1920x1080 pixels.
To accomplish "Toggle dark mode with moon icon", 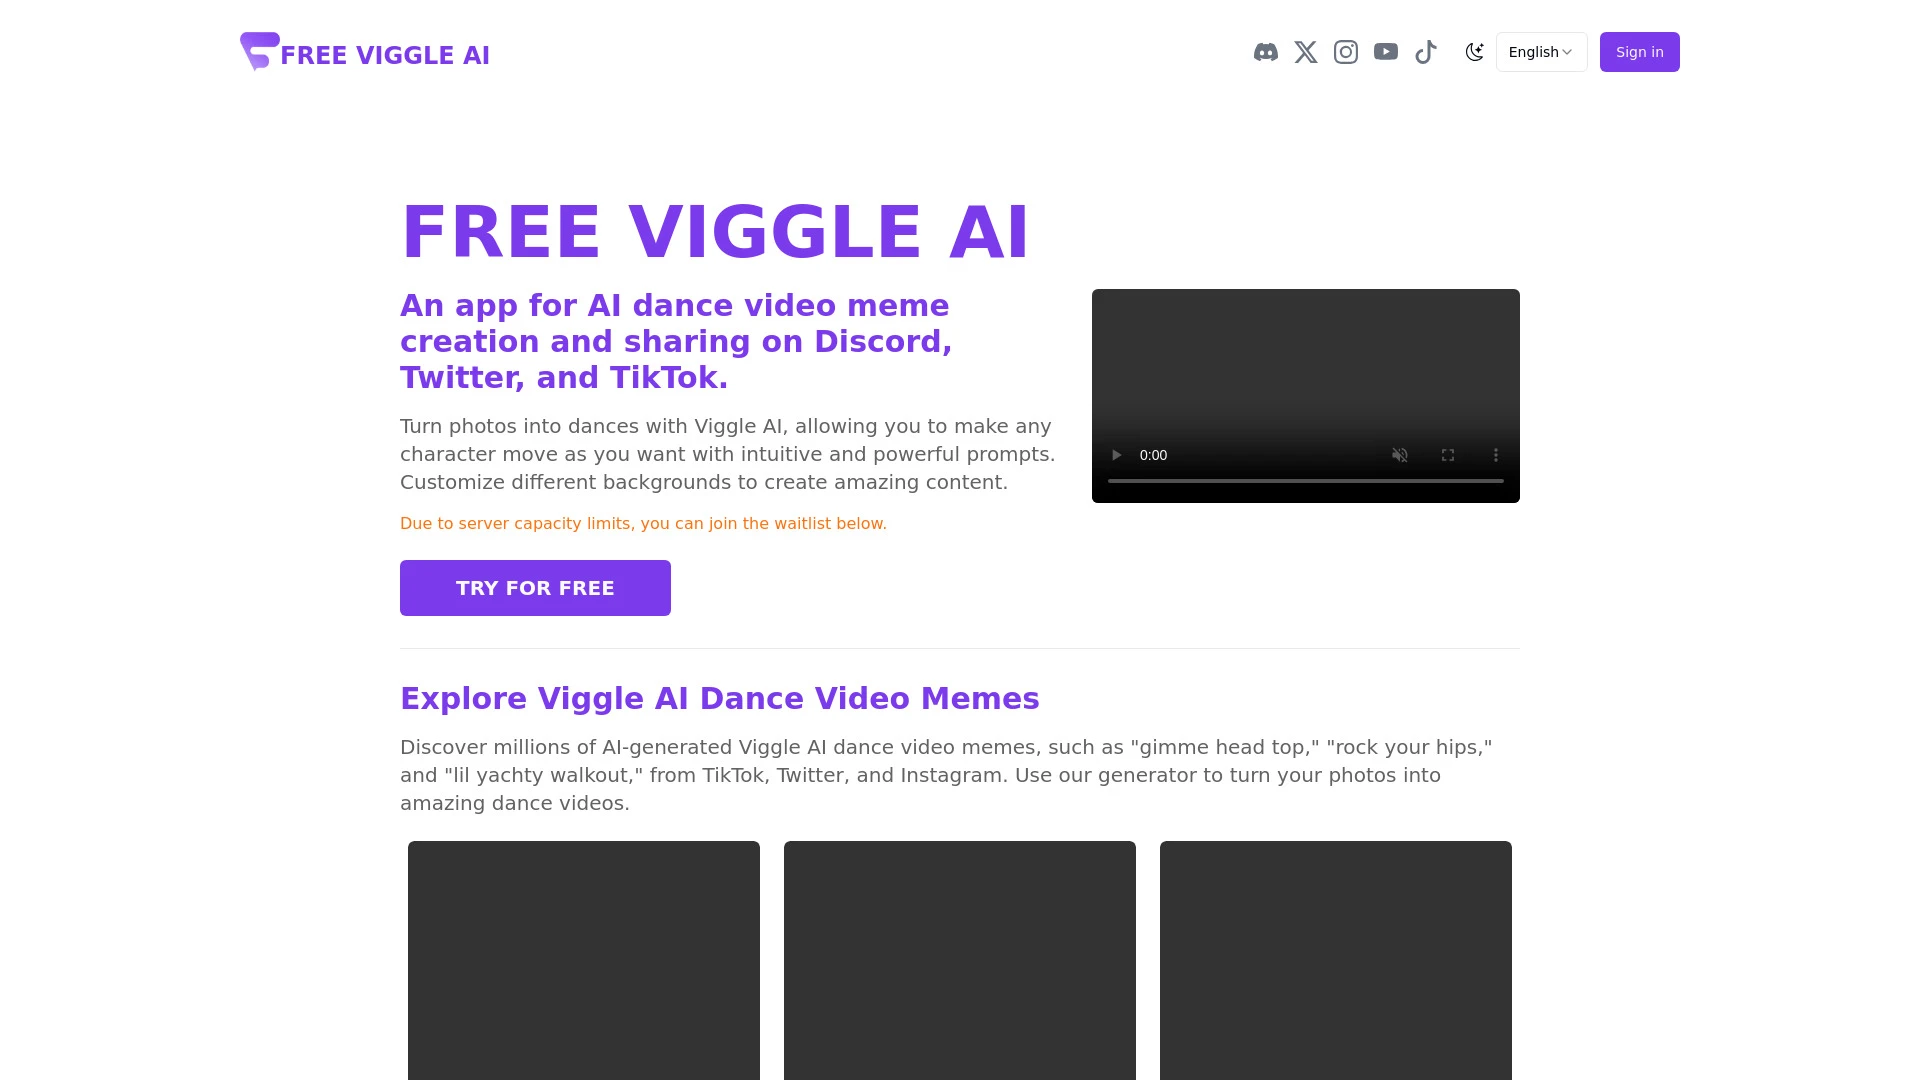I will coord(1474,51).
